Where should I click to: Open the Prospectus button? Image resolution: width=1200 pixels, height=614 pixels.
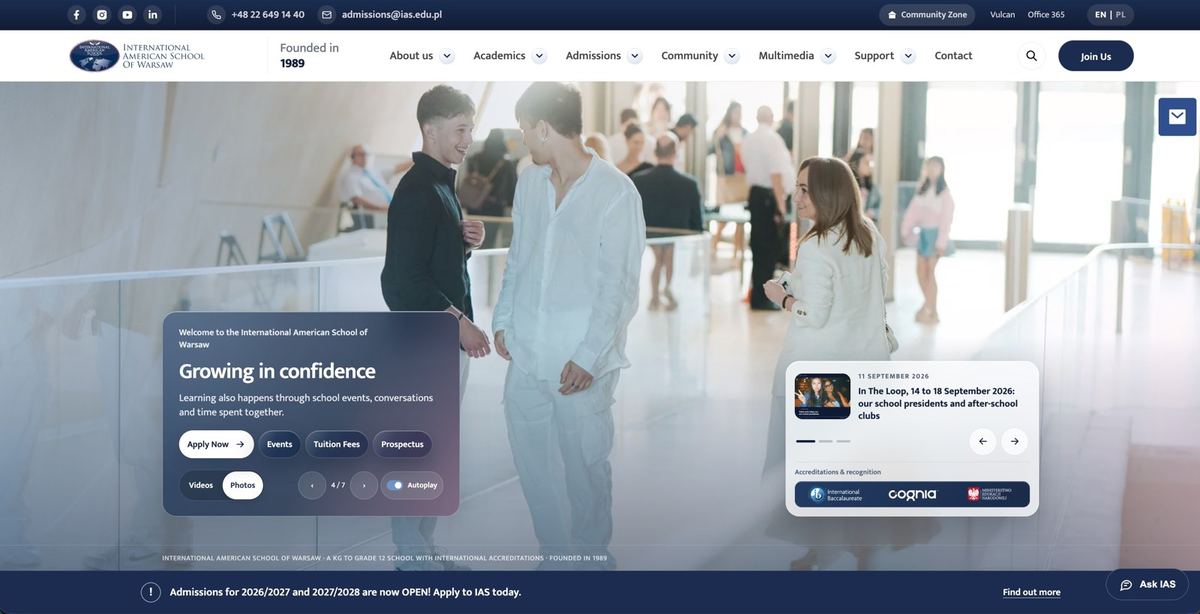click(x=403, y=444)
